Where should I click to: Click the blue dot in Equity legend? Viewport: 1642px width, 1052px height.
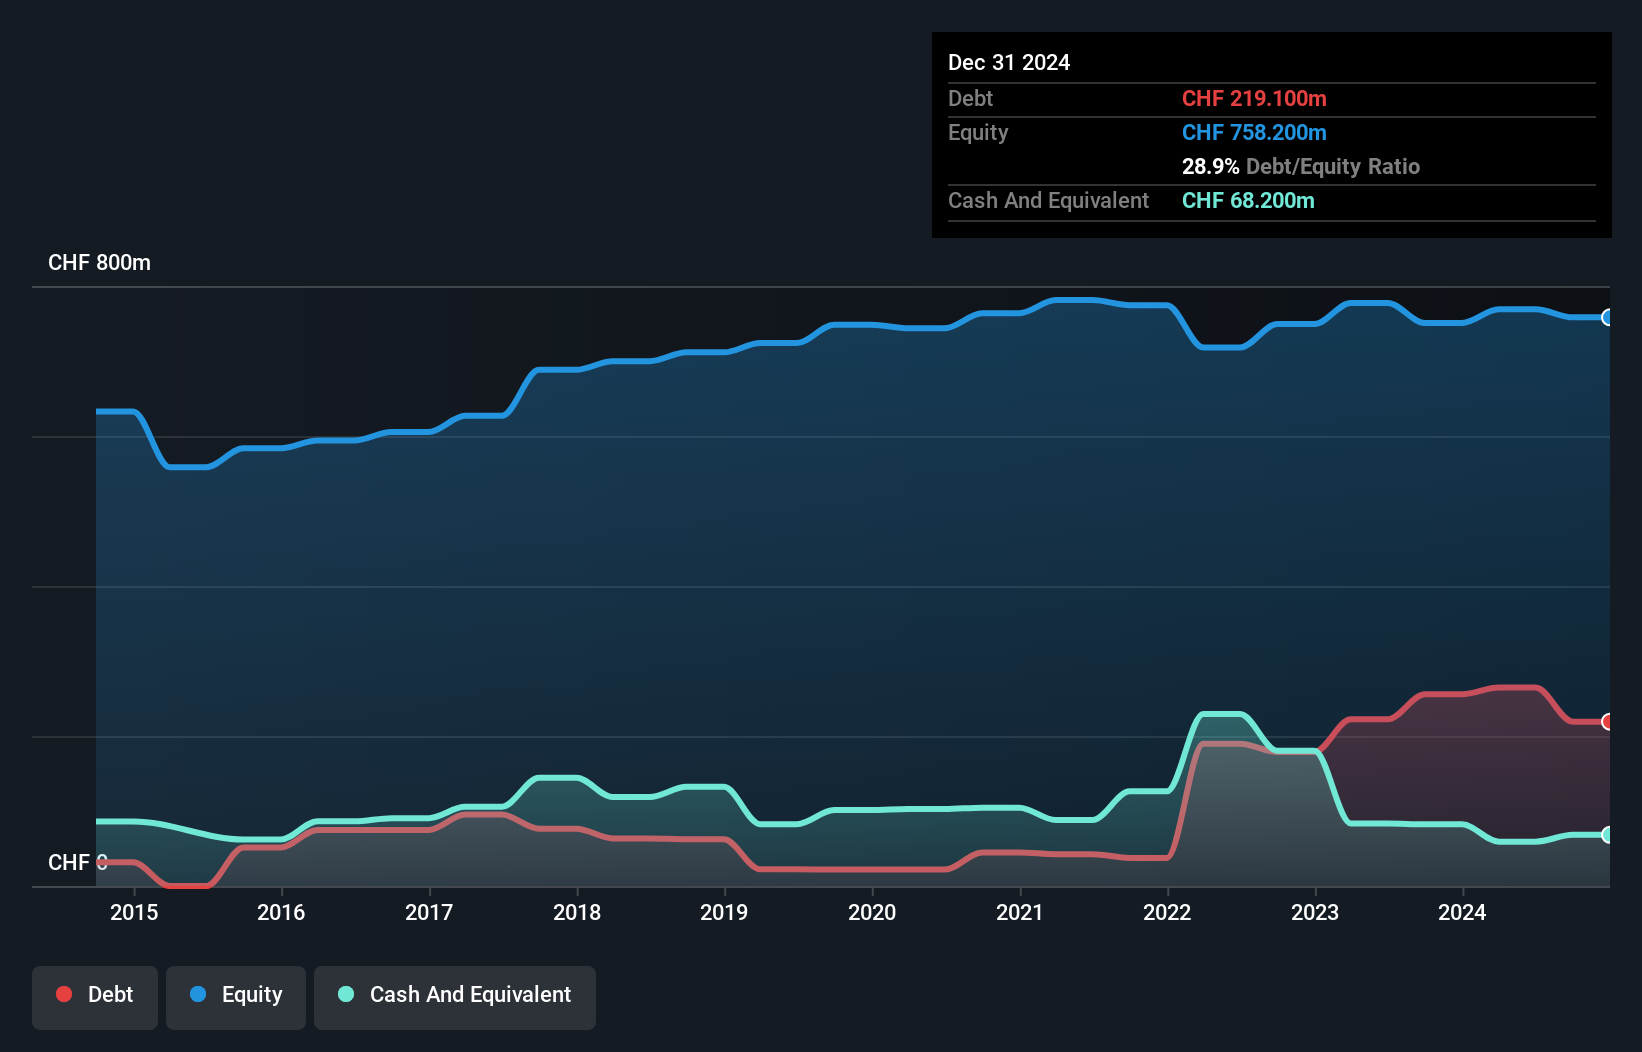[198, 994]
